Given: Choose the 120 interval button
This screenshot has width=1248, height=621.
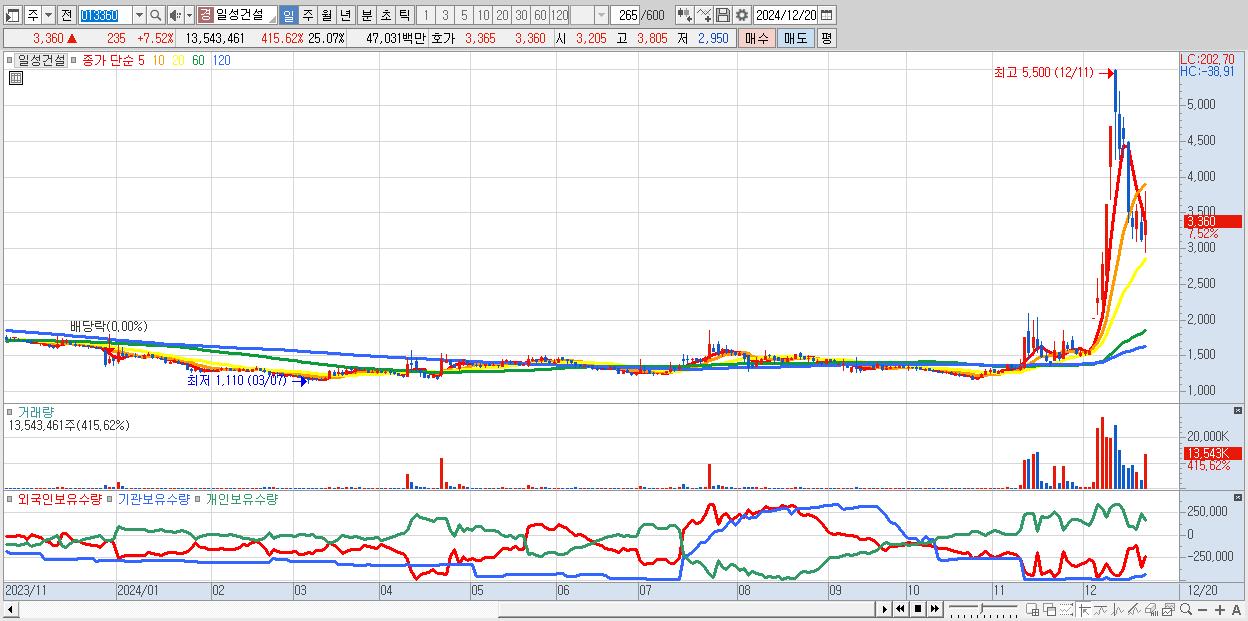Looking at the screenshot, I should pos(559,15).
